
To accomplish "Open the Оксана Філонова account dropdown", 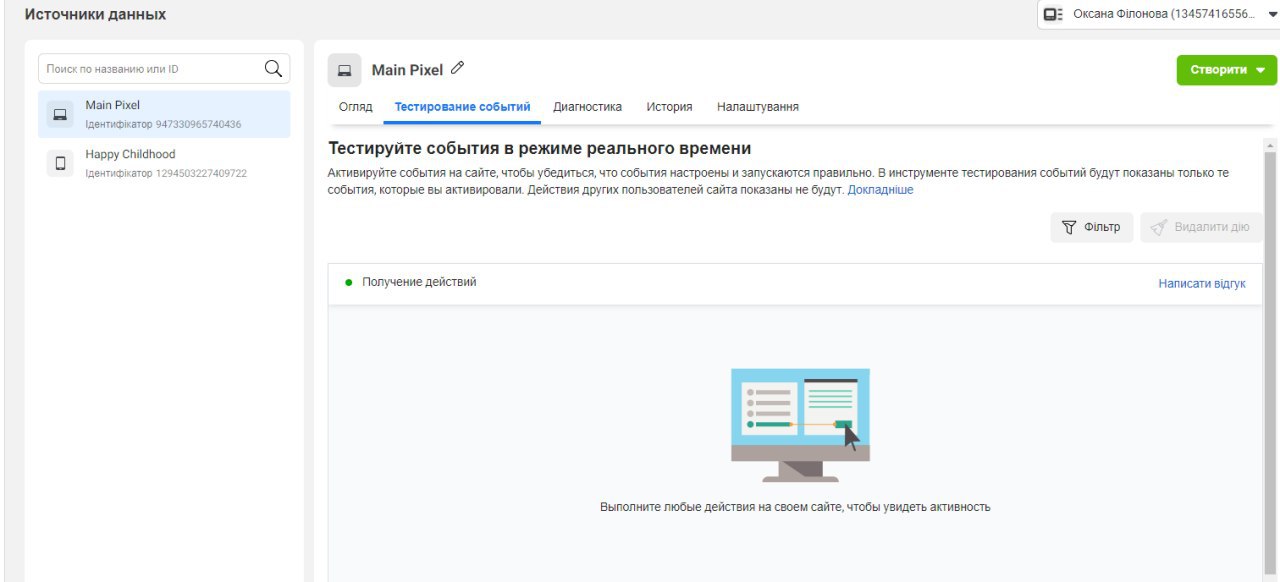I will [x=1158, y=14].
